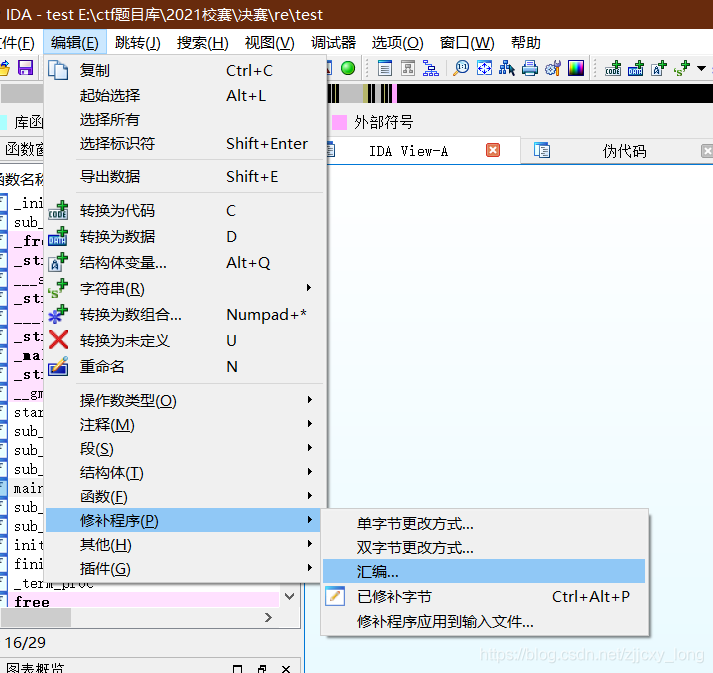This screenshot has height=673, width=713.
Task: Click 重命名 rename menu entry
Action: coord(186,366)
